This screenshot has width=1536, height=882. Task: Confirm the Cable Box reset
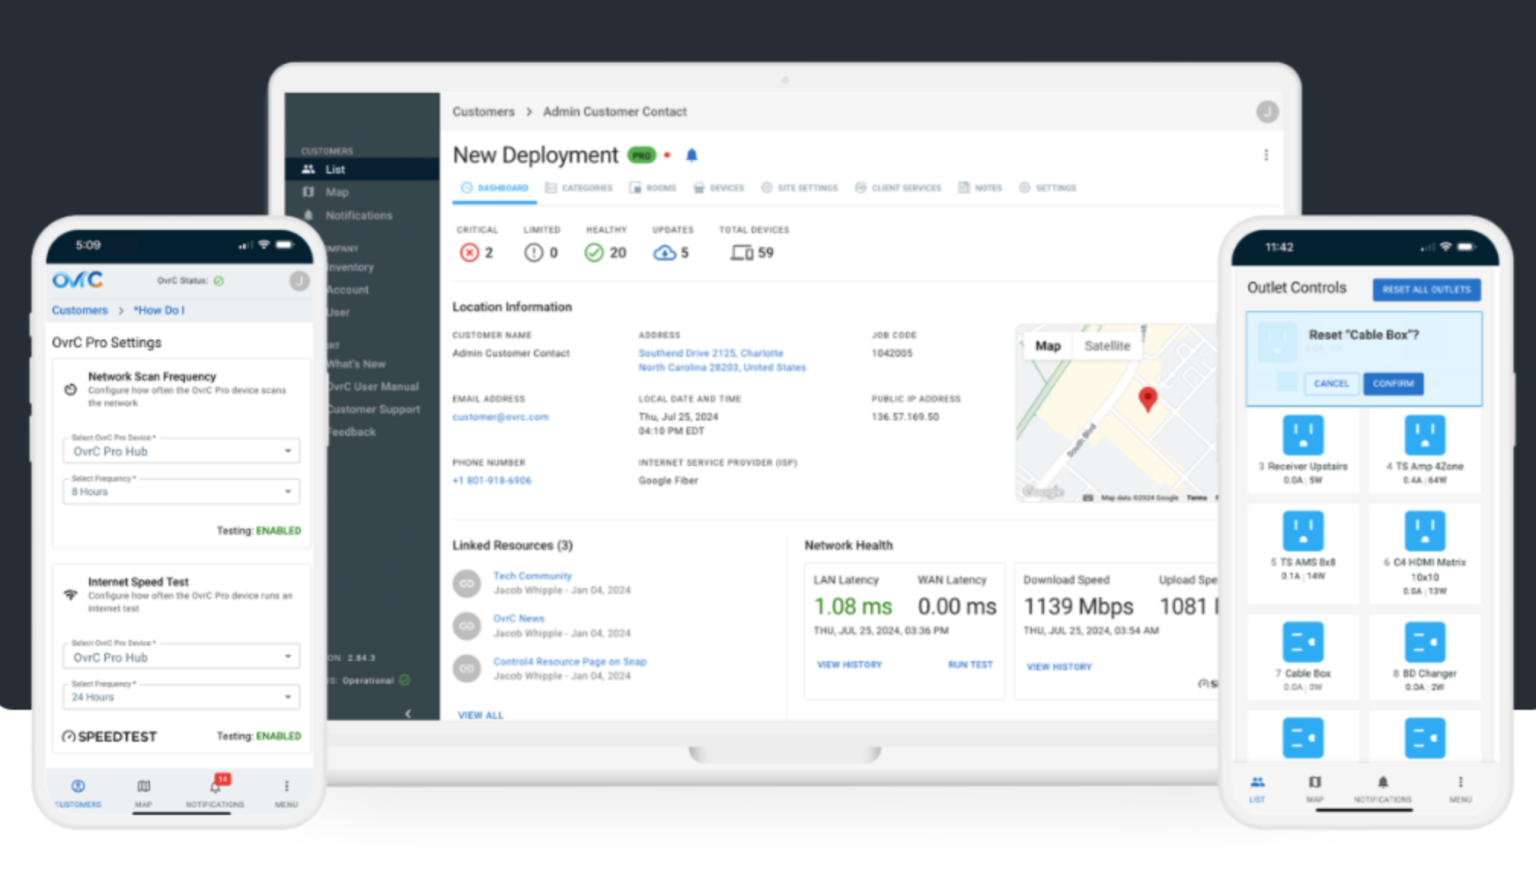click(x=1393, y=384)
